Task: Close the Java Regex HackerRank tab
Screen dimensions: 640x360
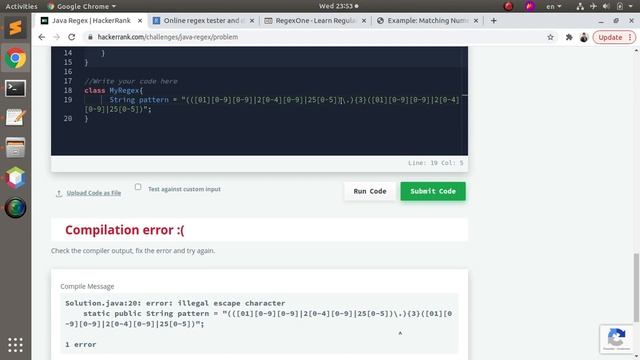Action: 140,20
